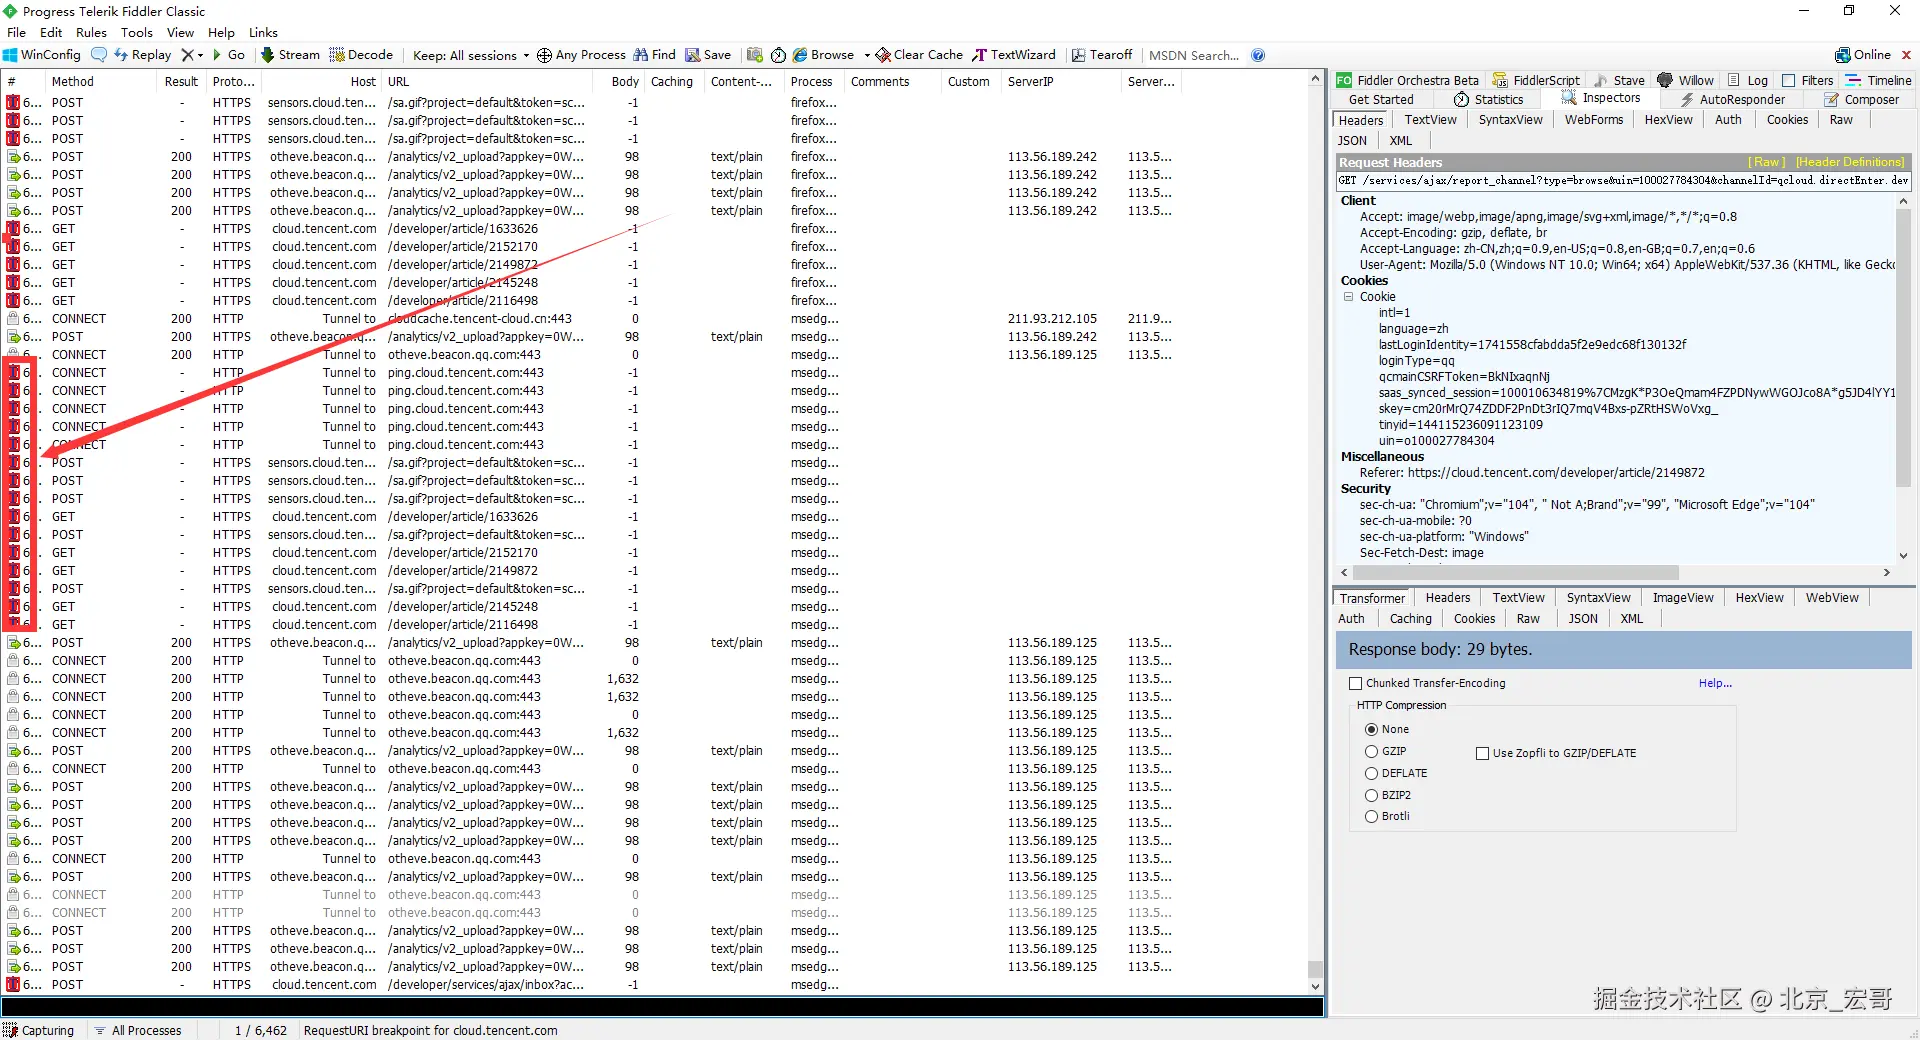Open Transformer Help link
Image resolution: width=1920 pixels, height=1040 pixels.
(x=1715, y=683)
